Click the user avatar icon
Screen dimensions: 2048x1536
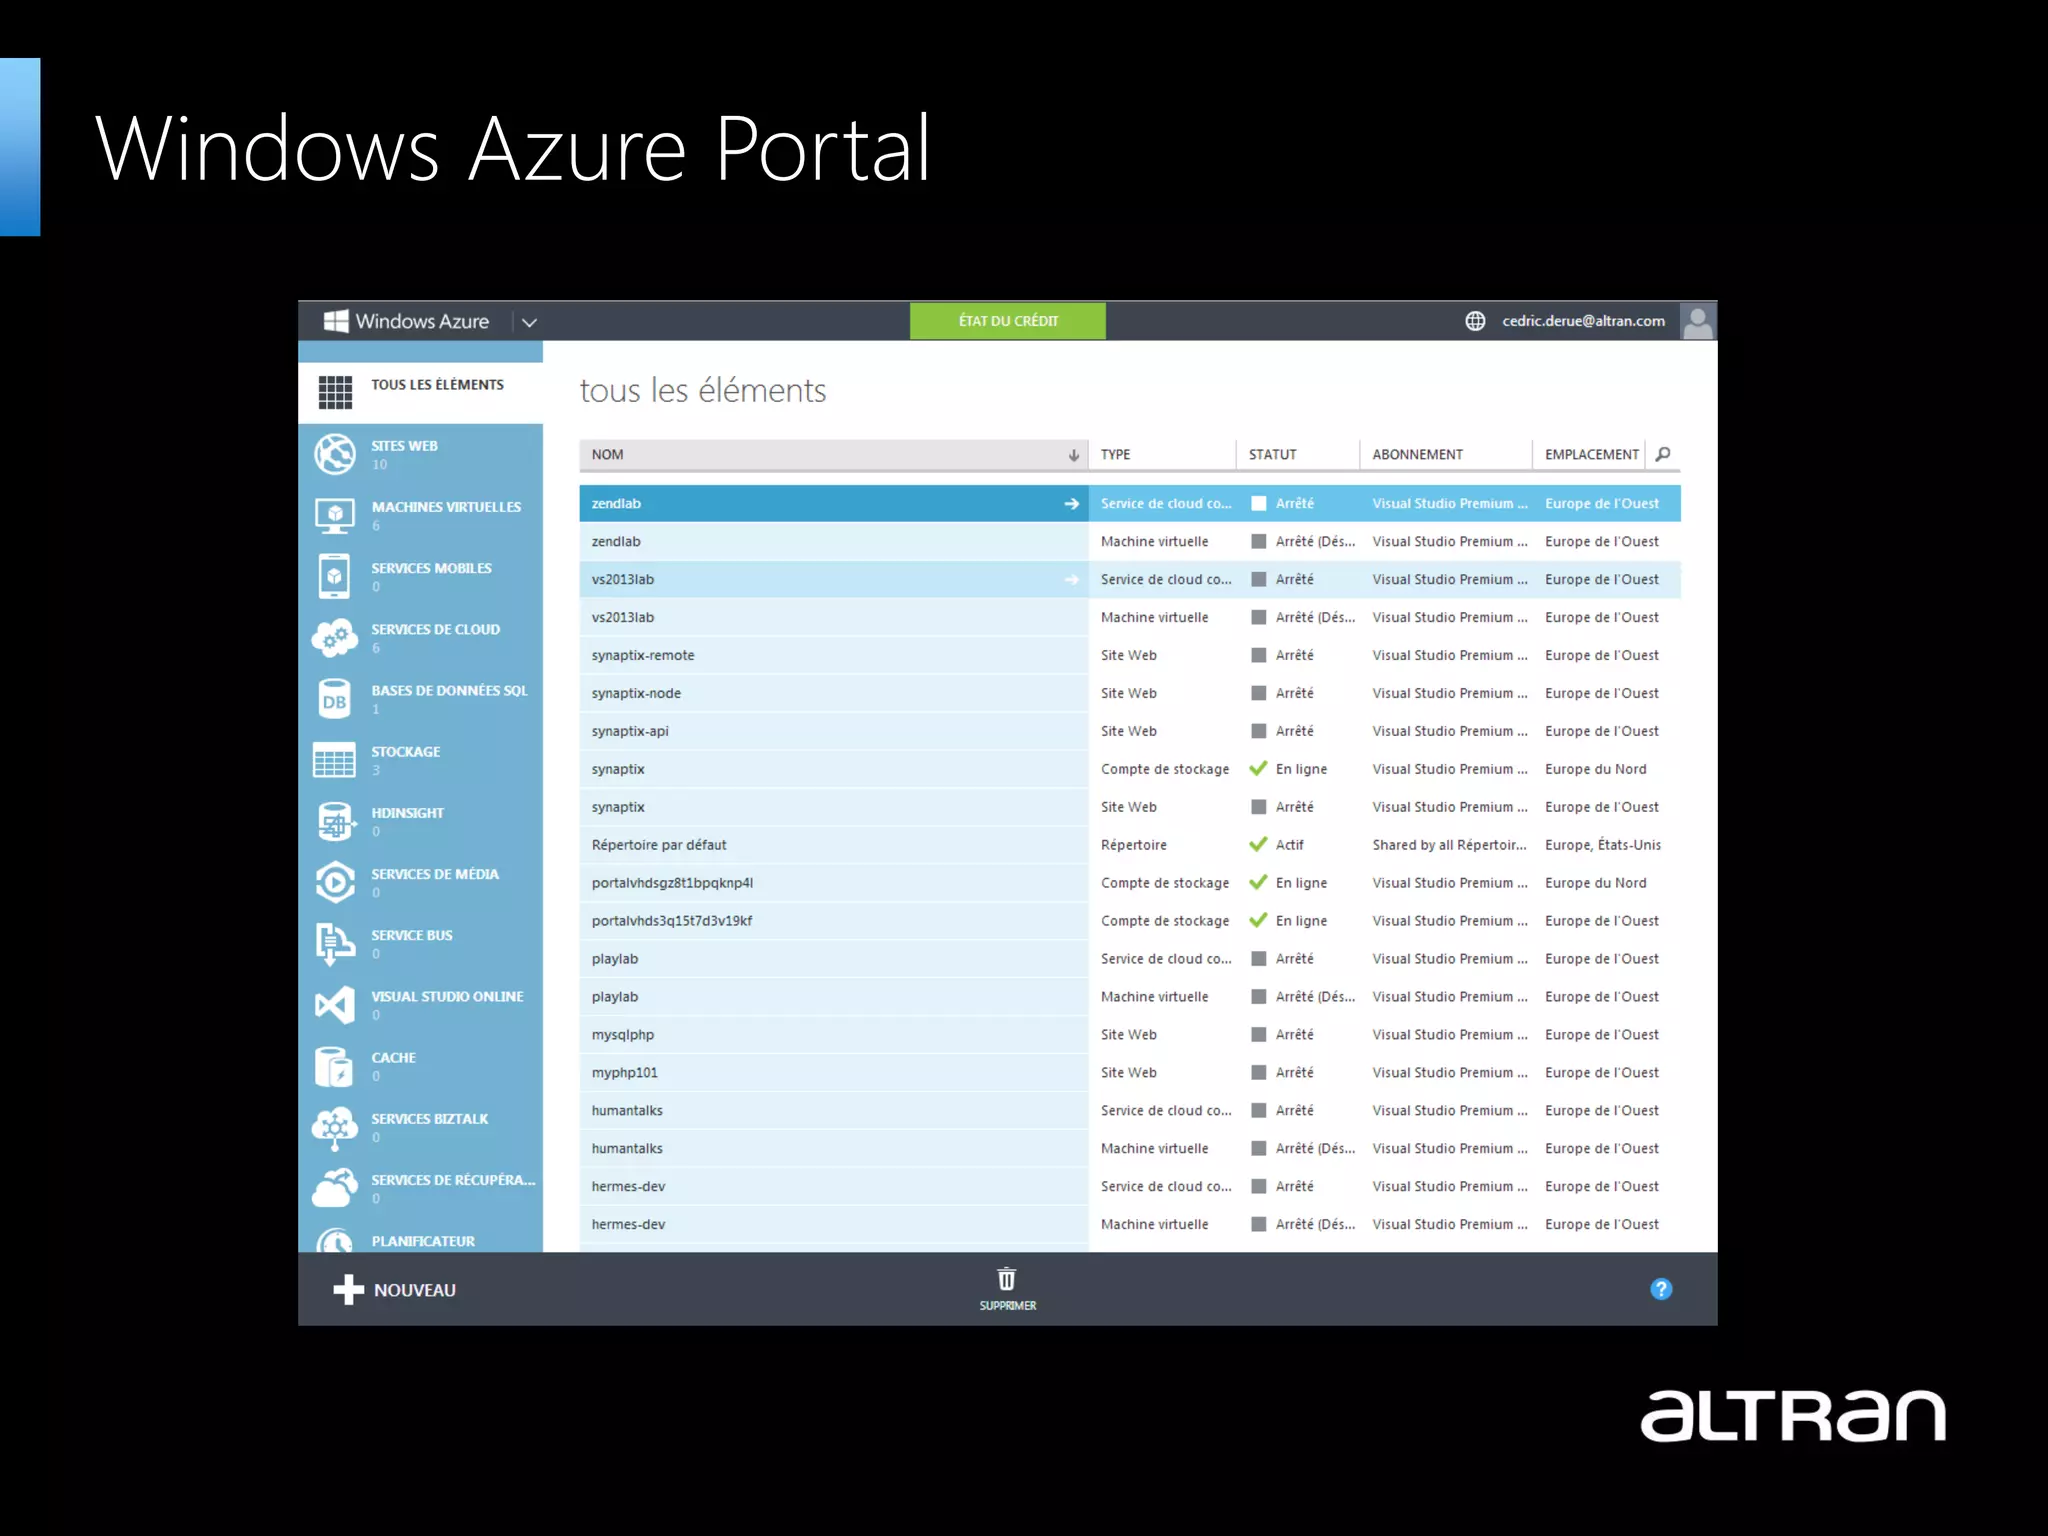point(1698,321)
